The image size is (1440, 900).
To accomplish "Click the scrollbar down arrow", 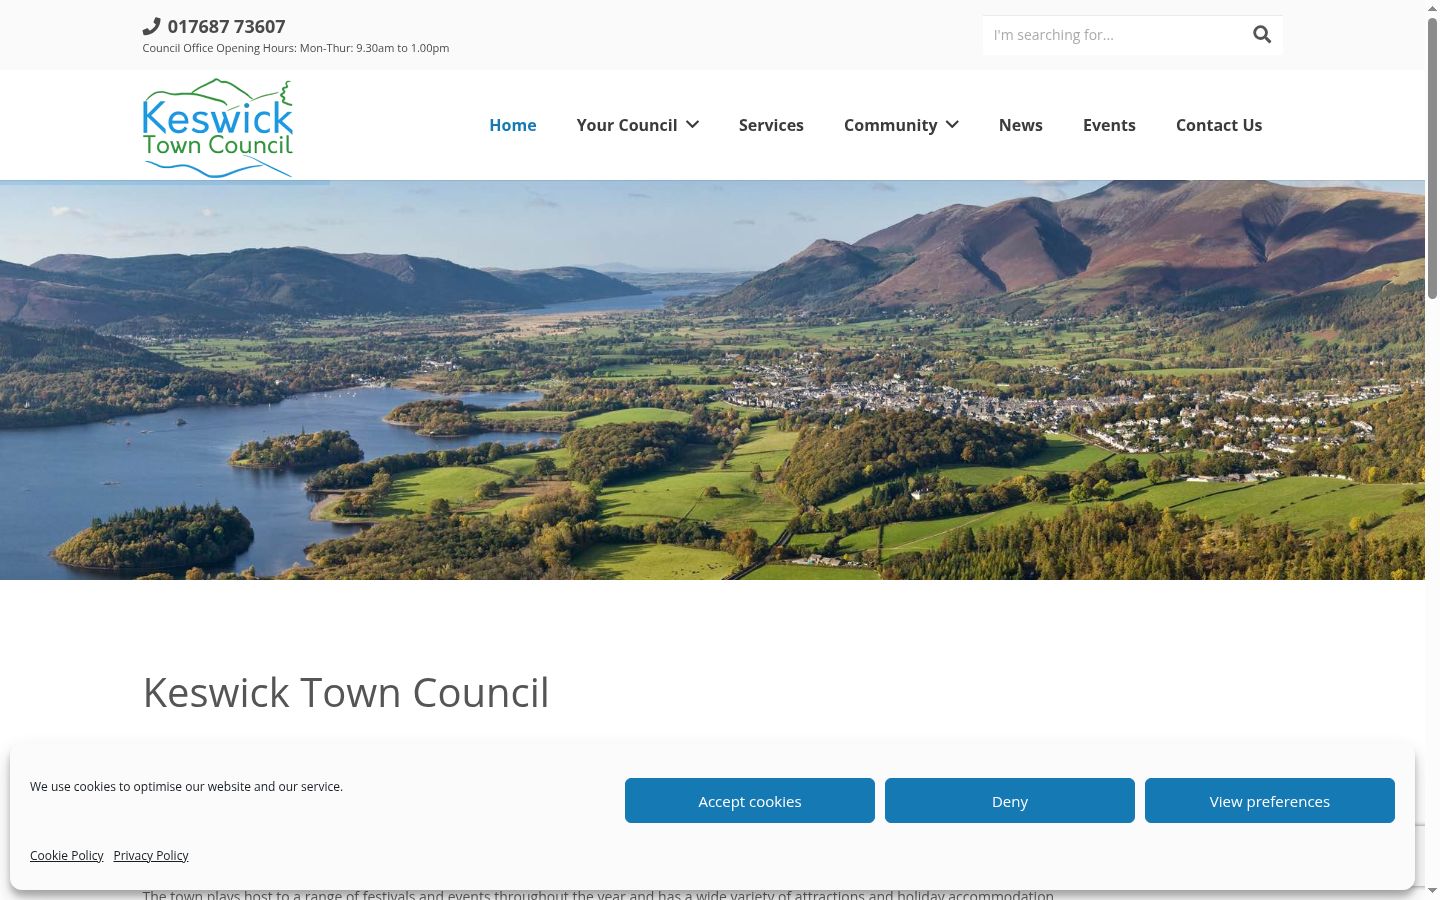I will pos(1432,891).
